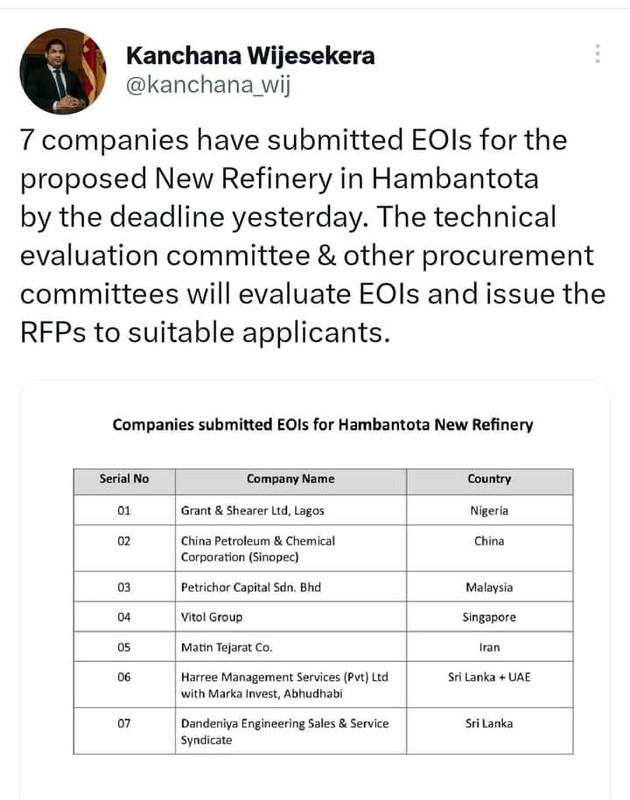The width and height of the screenshot is (630, 800).
Task: Click the Dandeniya Engineering Sales cell
Action: click(x=291, y=731)
